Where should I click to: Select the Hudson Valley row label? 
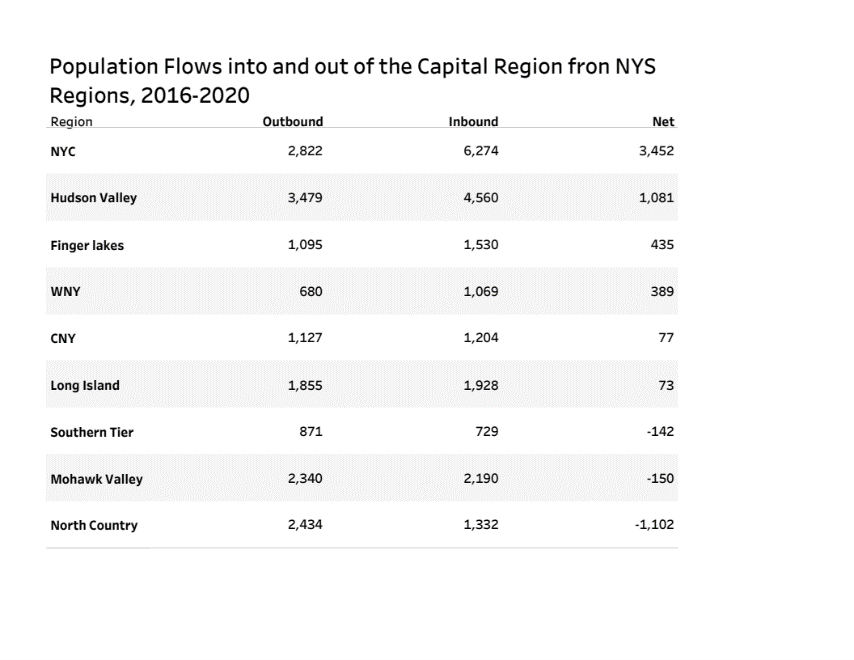(x=93, y=198)
